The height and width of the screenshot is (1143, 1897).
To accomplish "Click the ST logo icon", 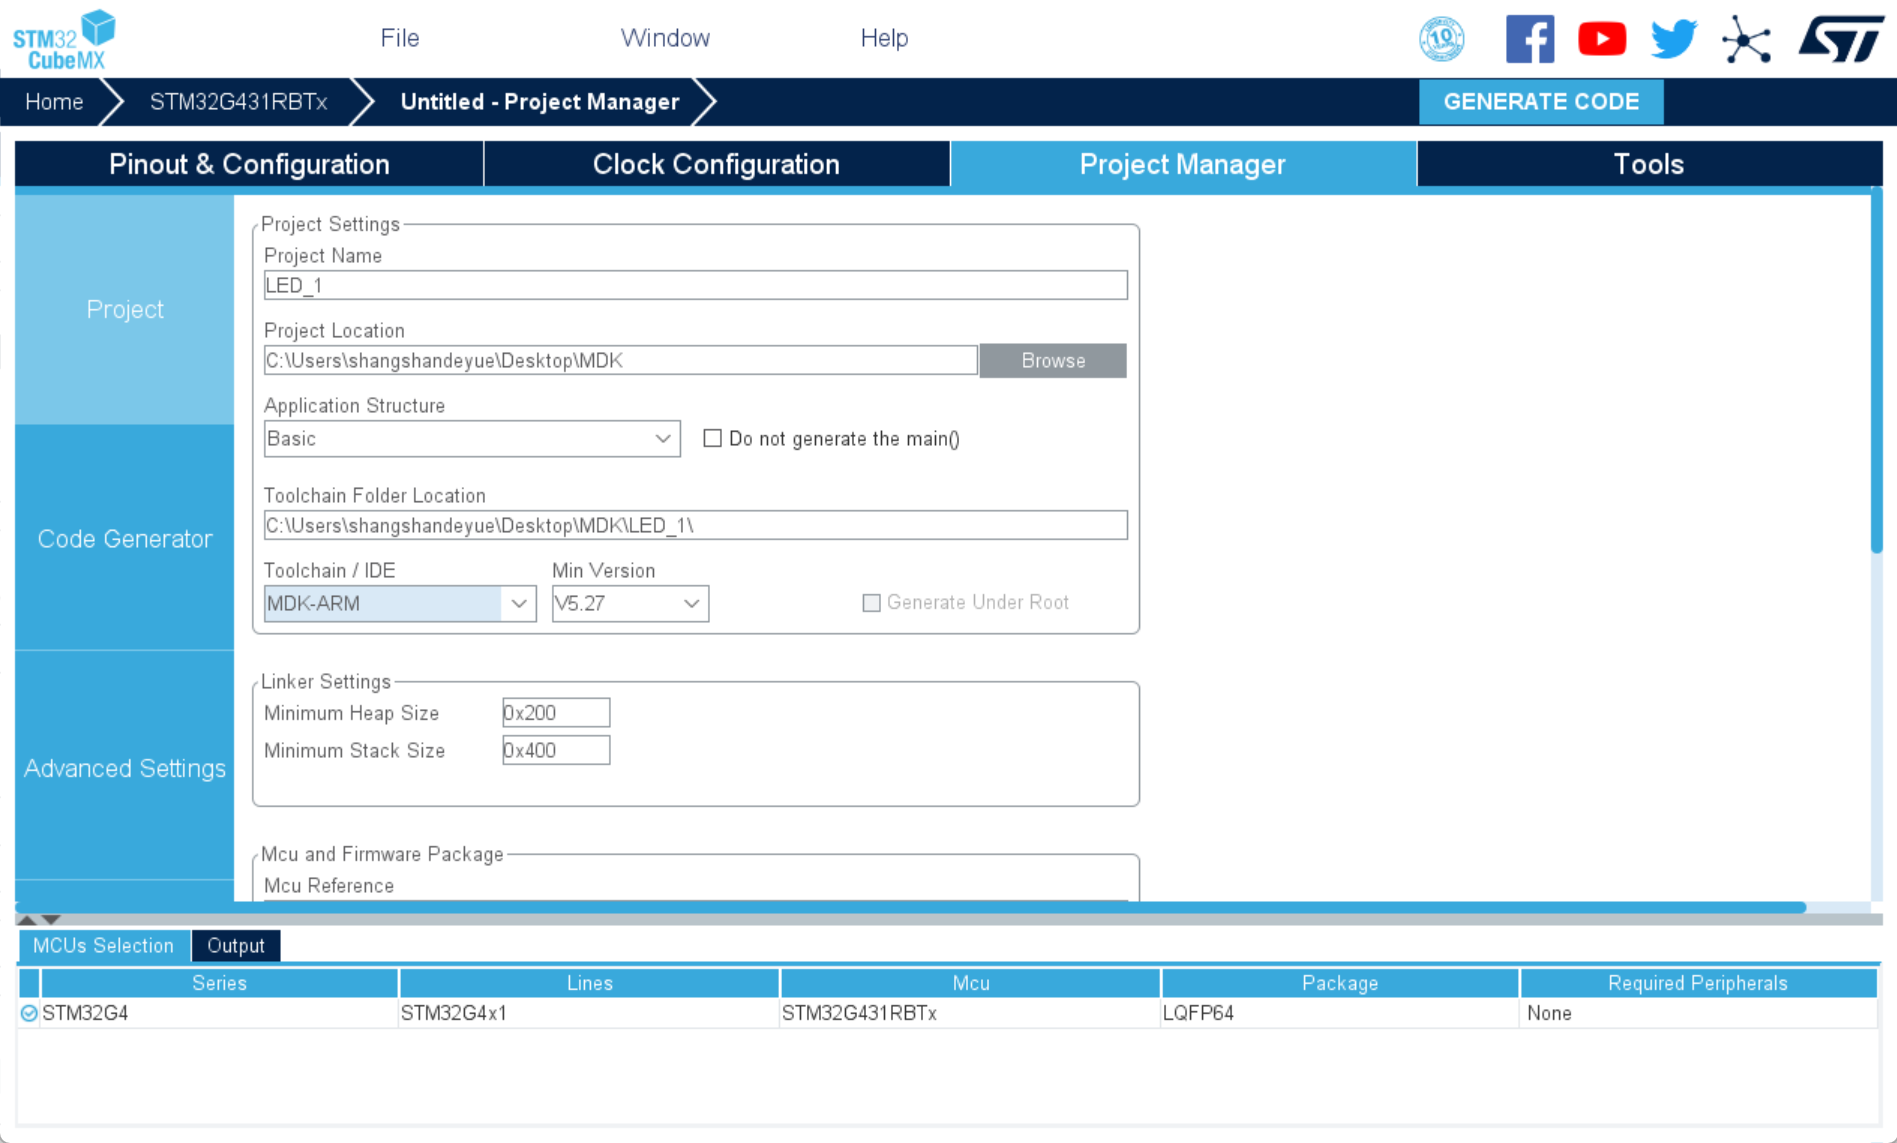I will [1841, 39].
